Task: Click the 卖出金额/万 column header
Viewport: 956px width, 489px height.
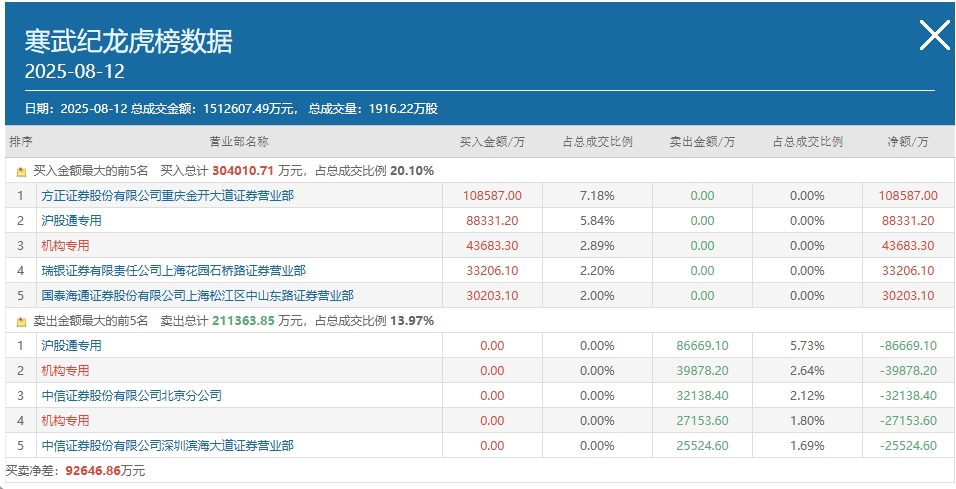Action: [702, 142]
